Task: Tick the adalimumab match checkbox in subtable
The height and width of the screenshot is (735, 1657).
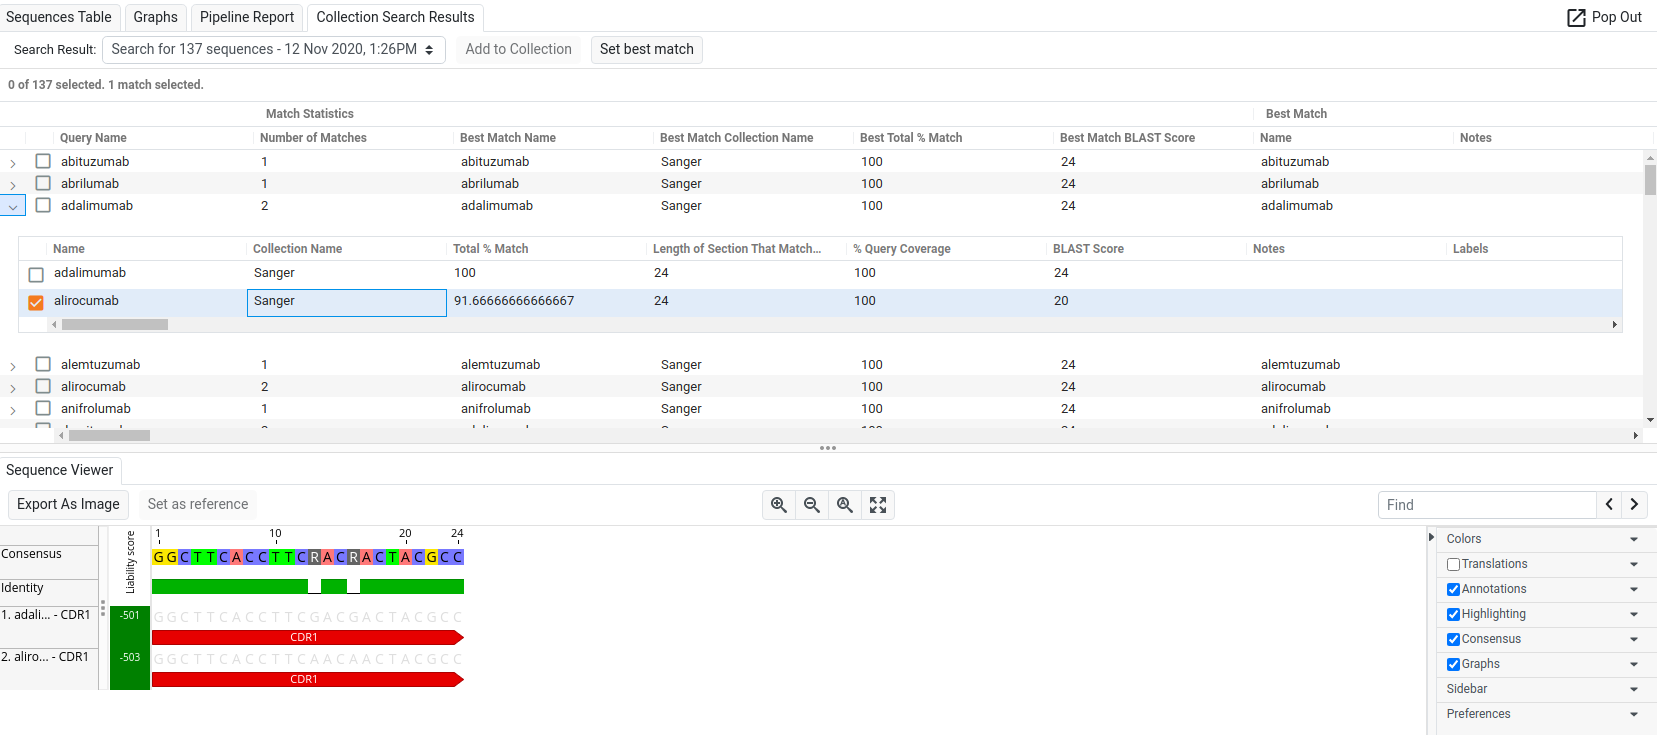Action: (x=36, y=274)
